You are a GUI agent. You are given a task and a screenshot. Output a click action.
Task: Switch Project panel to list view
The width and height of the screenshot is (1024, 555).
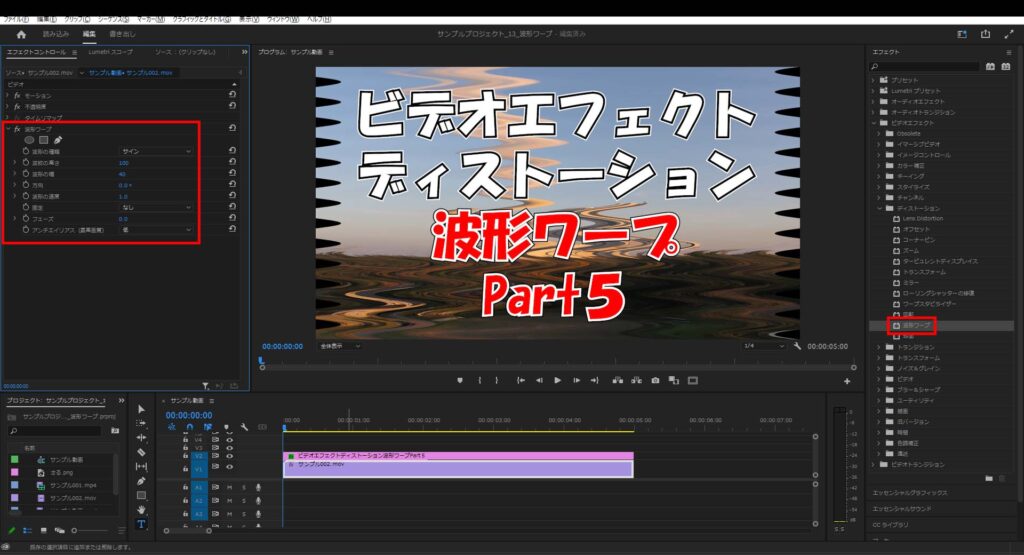pos(27,531)
